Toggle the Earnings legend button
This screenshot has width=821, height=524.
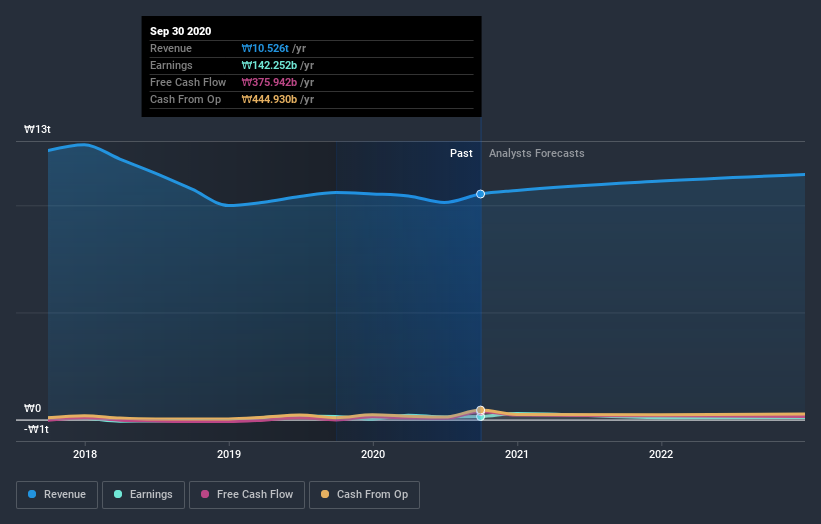[x=143, y=495]
